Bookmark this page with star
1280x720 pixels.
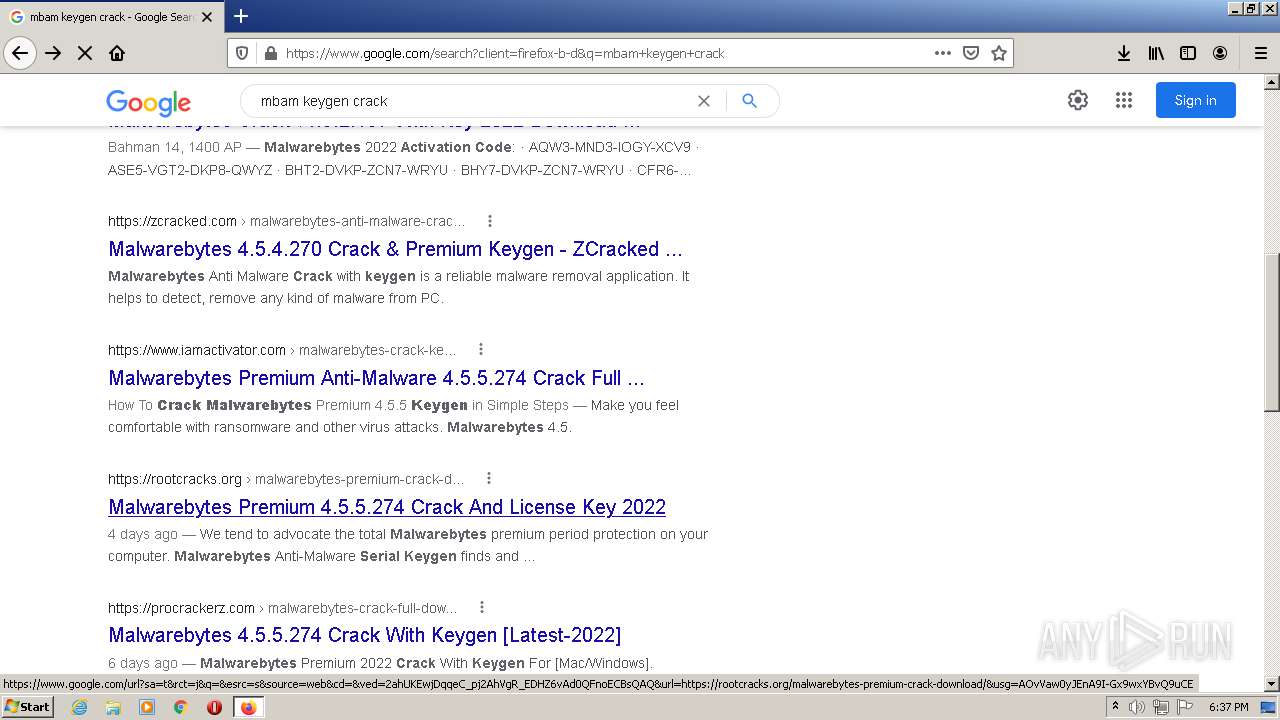tap(998, 53)
